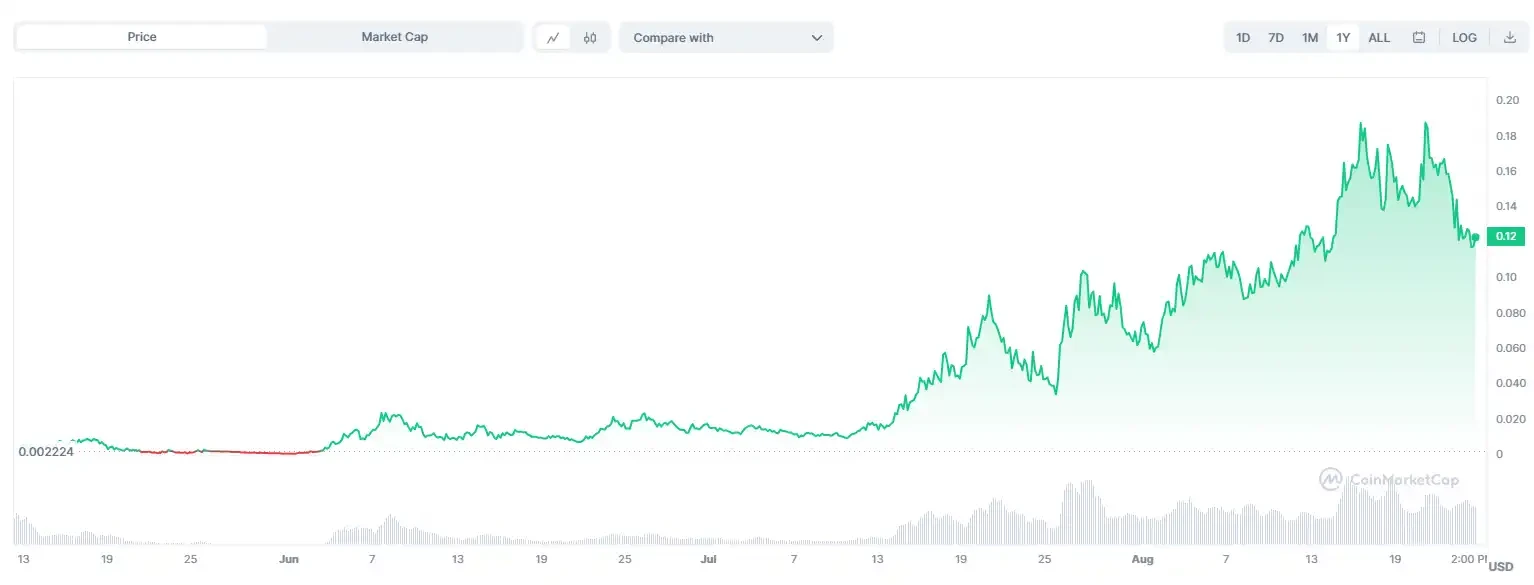
Task: Download the chart data
Action: (1509, 38)
